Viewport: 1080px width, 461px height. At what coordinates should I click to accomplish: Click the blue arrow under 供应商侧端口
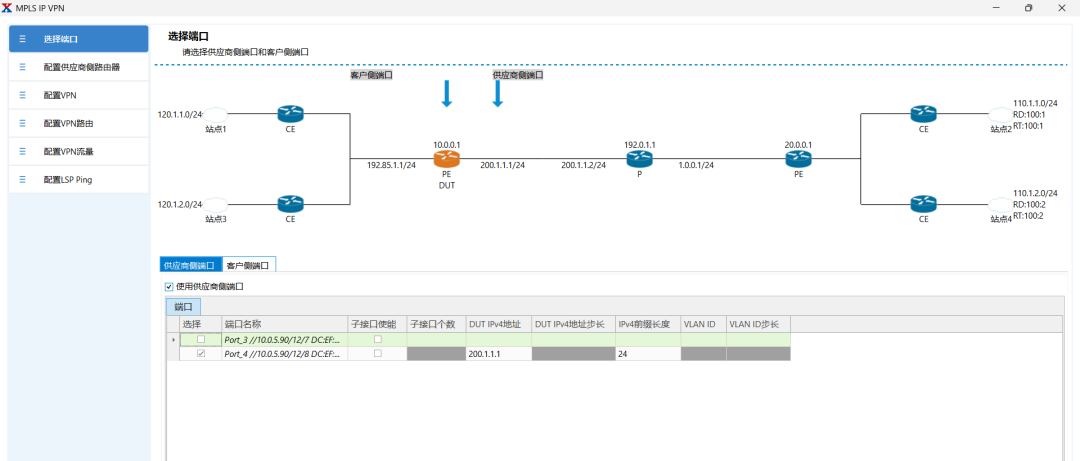(x=497, y=93)
